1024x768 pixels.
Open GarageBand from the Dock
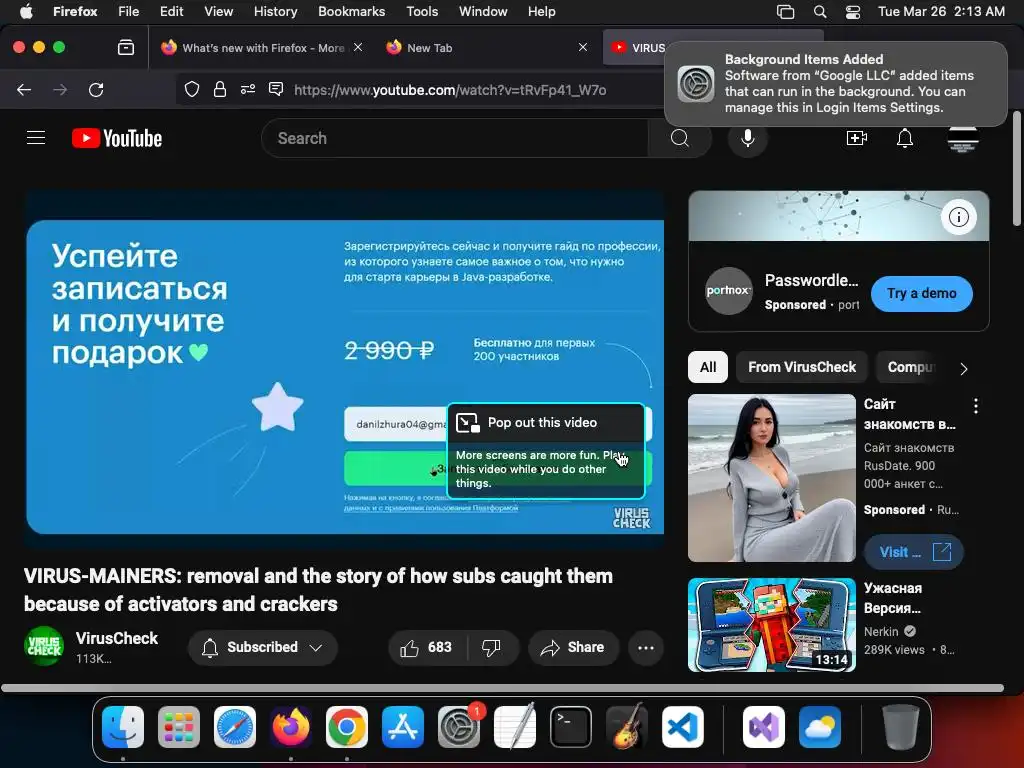click(626, 727)
